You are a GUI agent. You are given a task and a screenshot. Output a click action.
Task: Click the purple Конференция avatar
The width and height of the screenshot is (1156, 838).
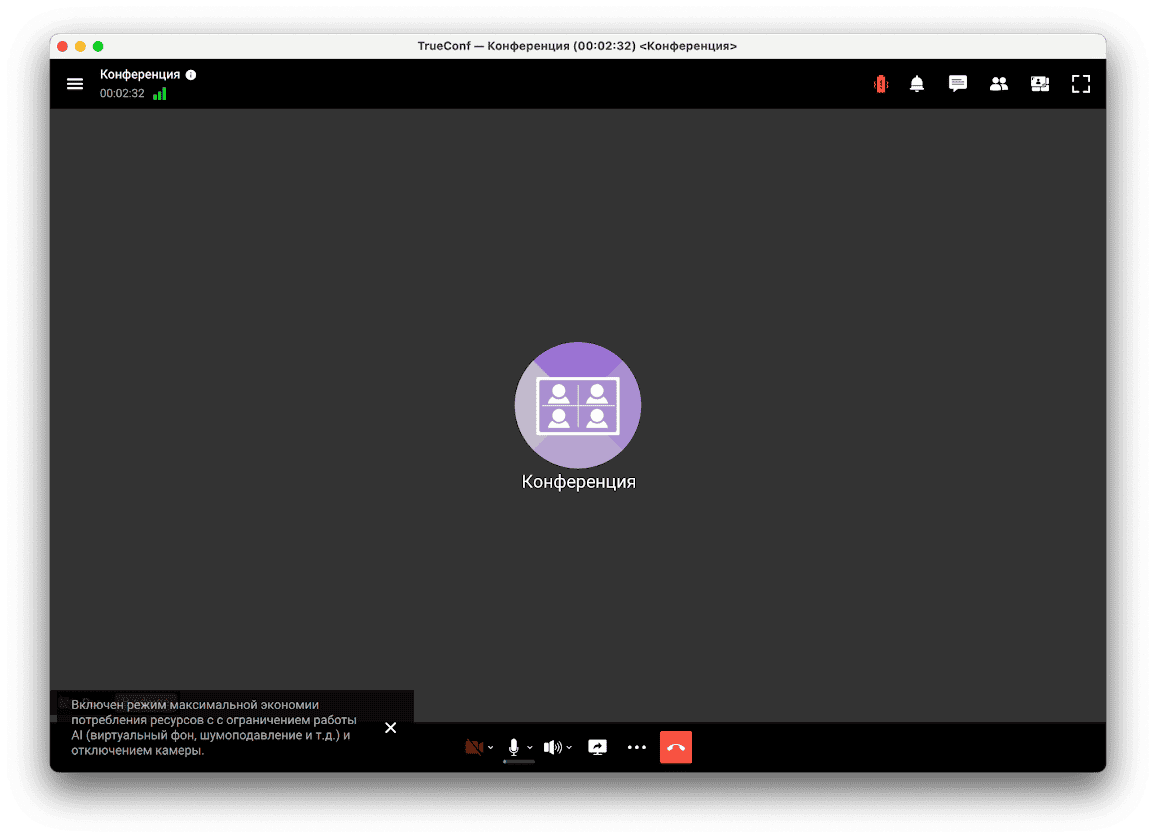(x=578, y=405)
